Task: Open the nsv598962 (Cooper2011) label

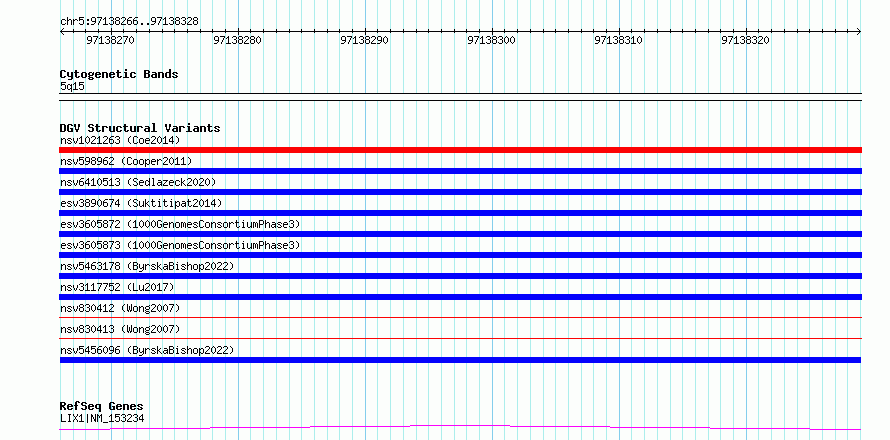Action: click(x=126, y=161)
